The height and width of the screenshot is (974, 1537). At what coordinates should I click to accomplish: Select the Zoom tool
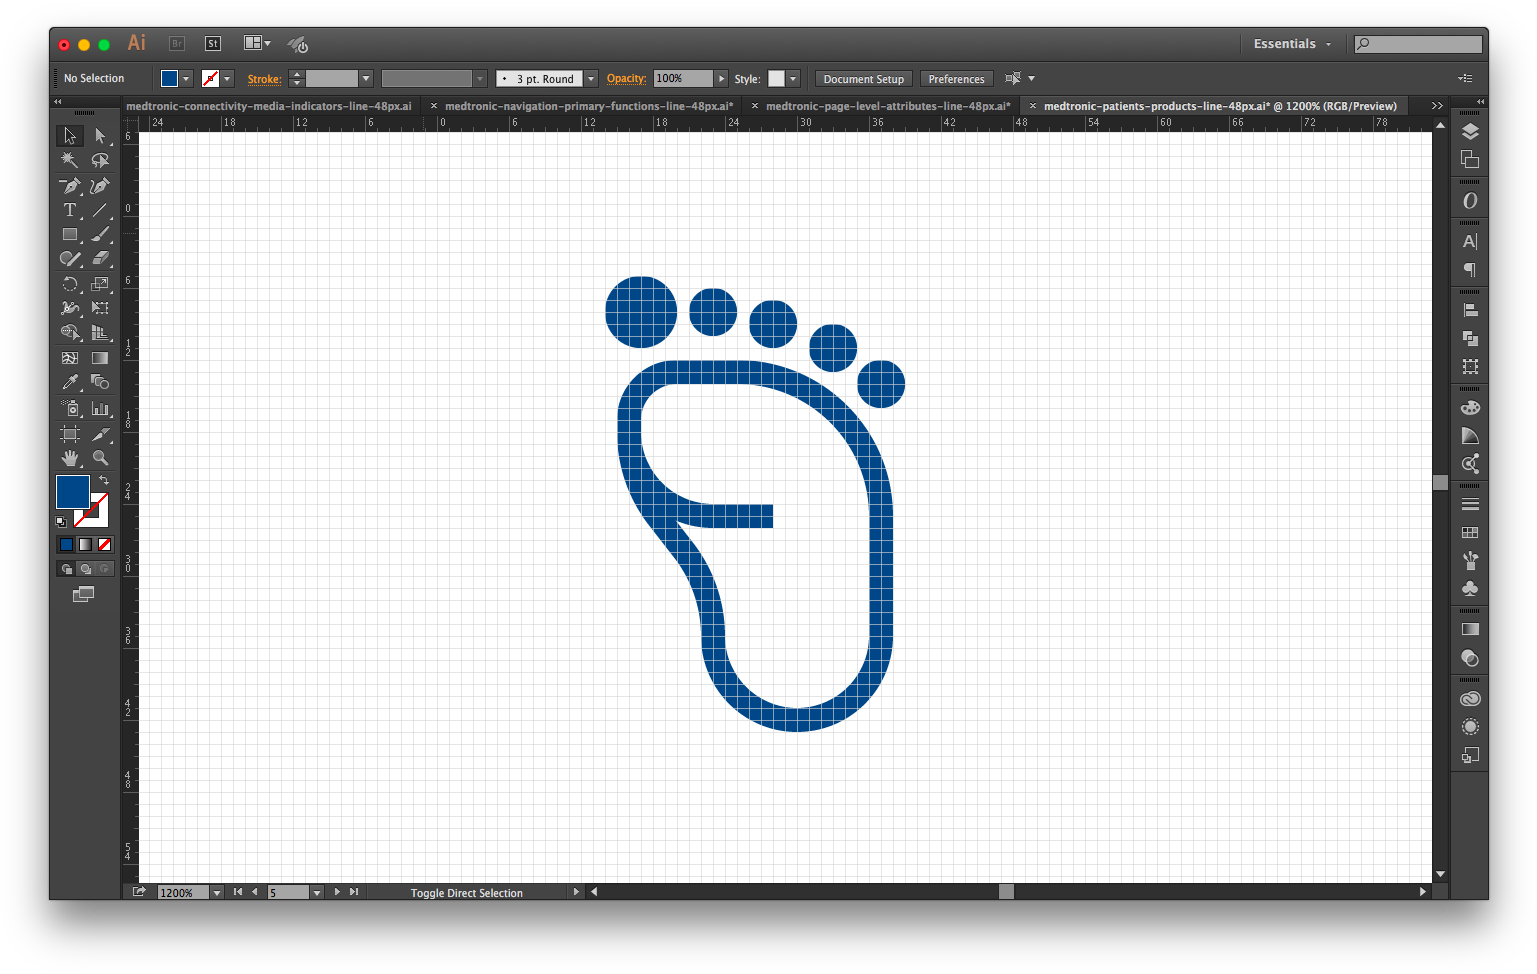pyautogui.click(x=101, y=458)
